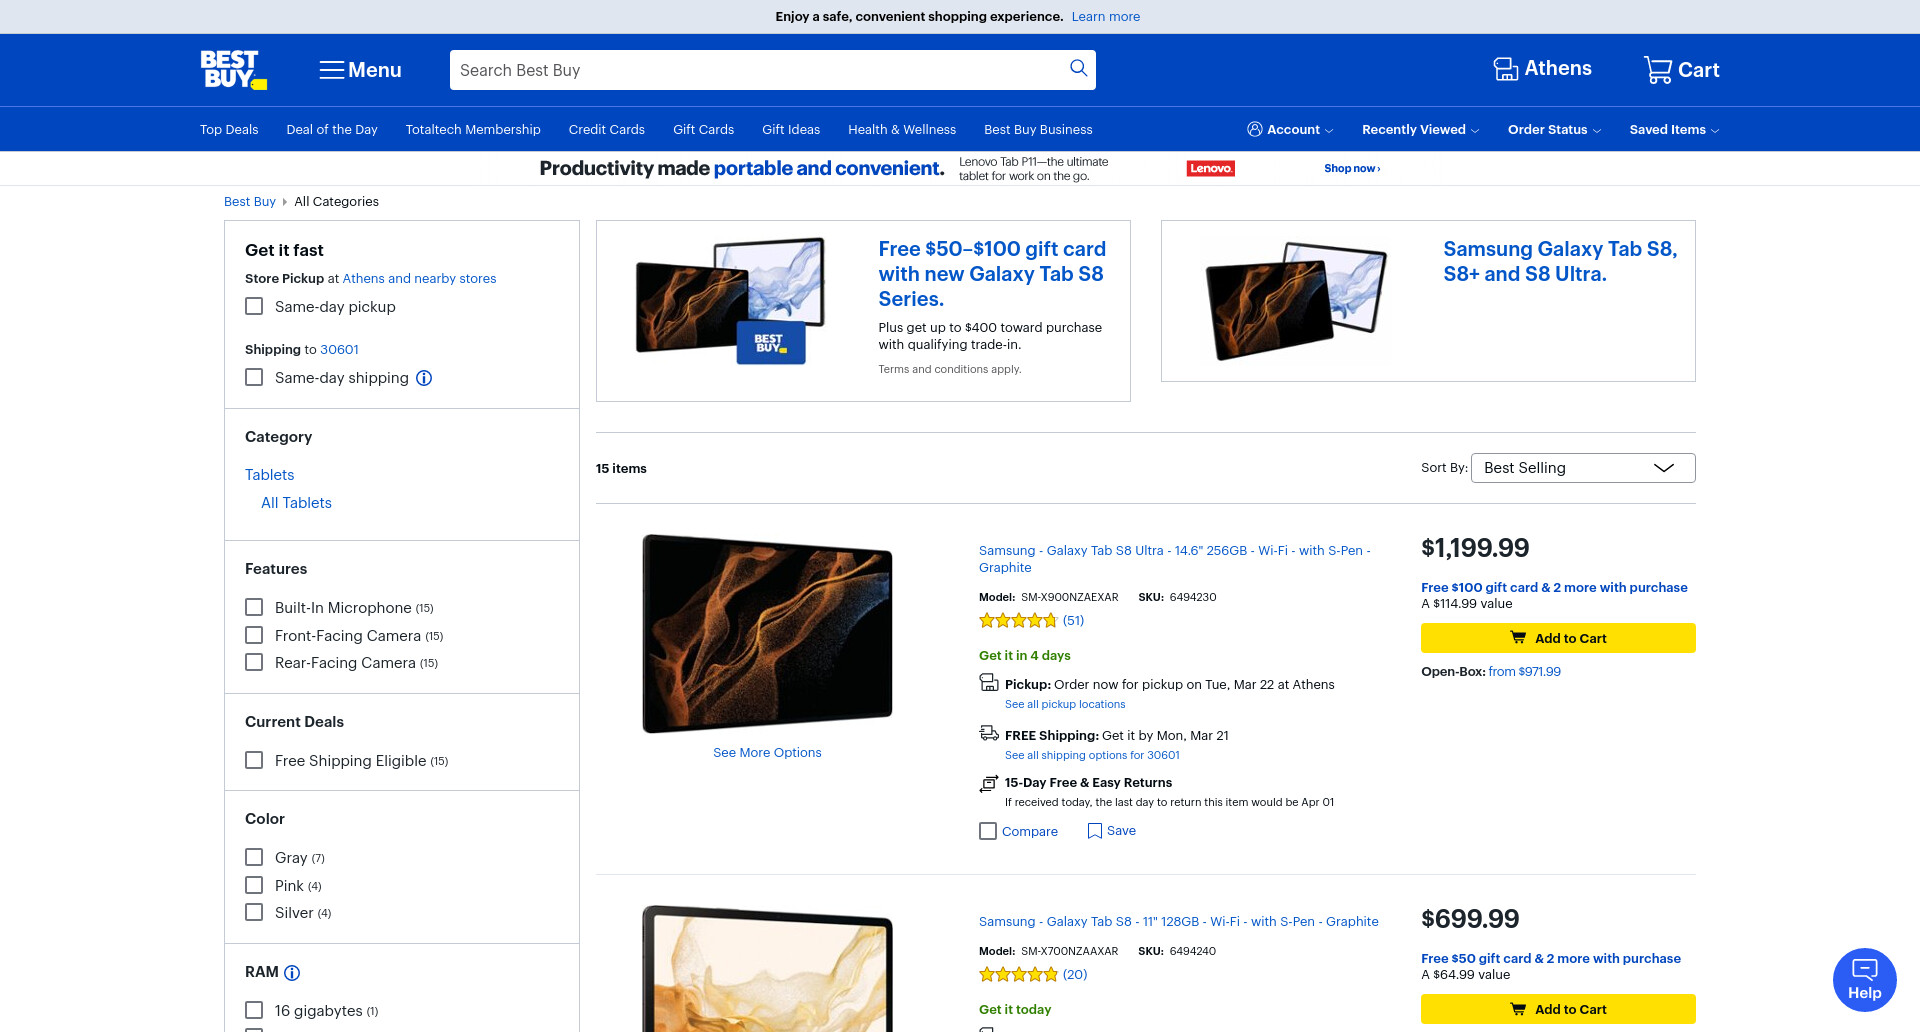Expand the Account dropdown
Viewport: 1920px width, 1032px height.
[1290, 130]
